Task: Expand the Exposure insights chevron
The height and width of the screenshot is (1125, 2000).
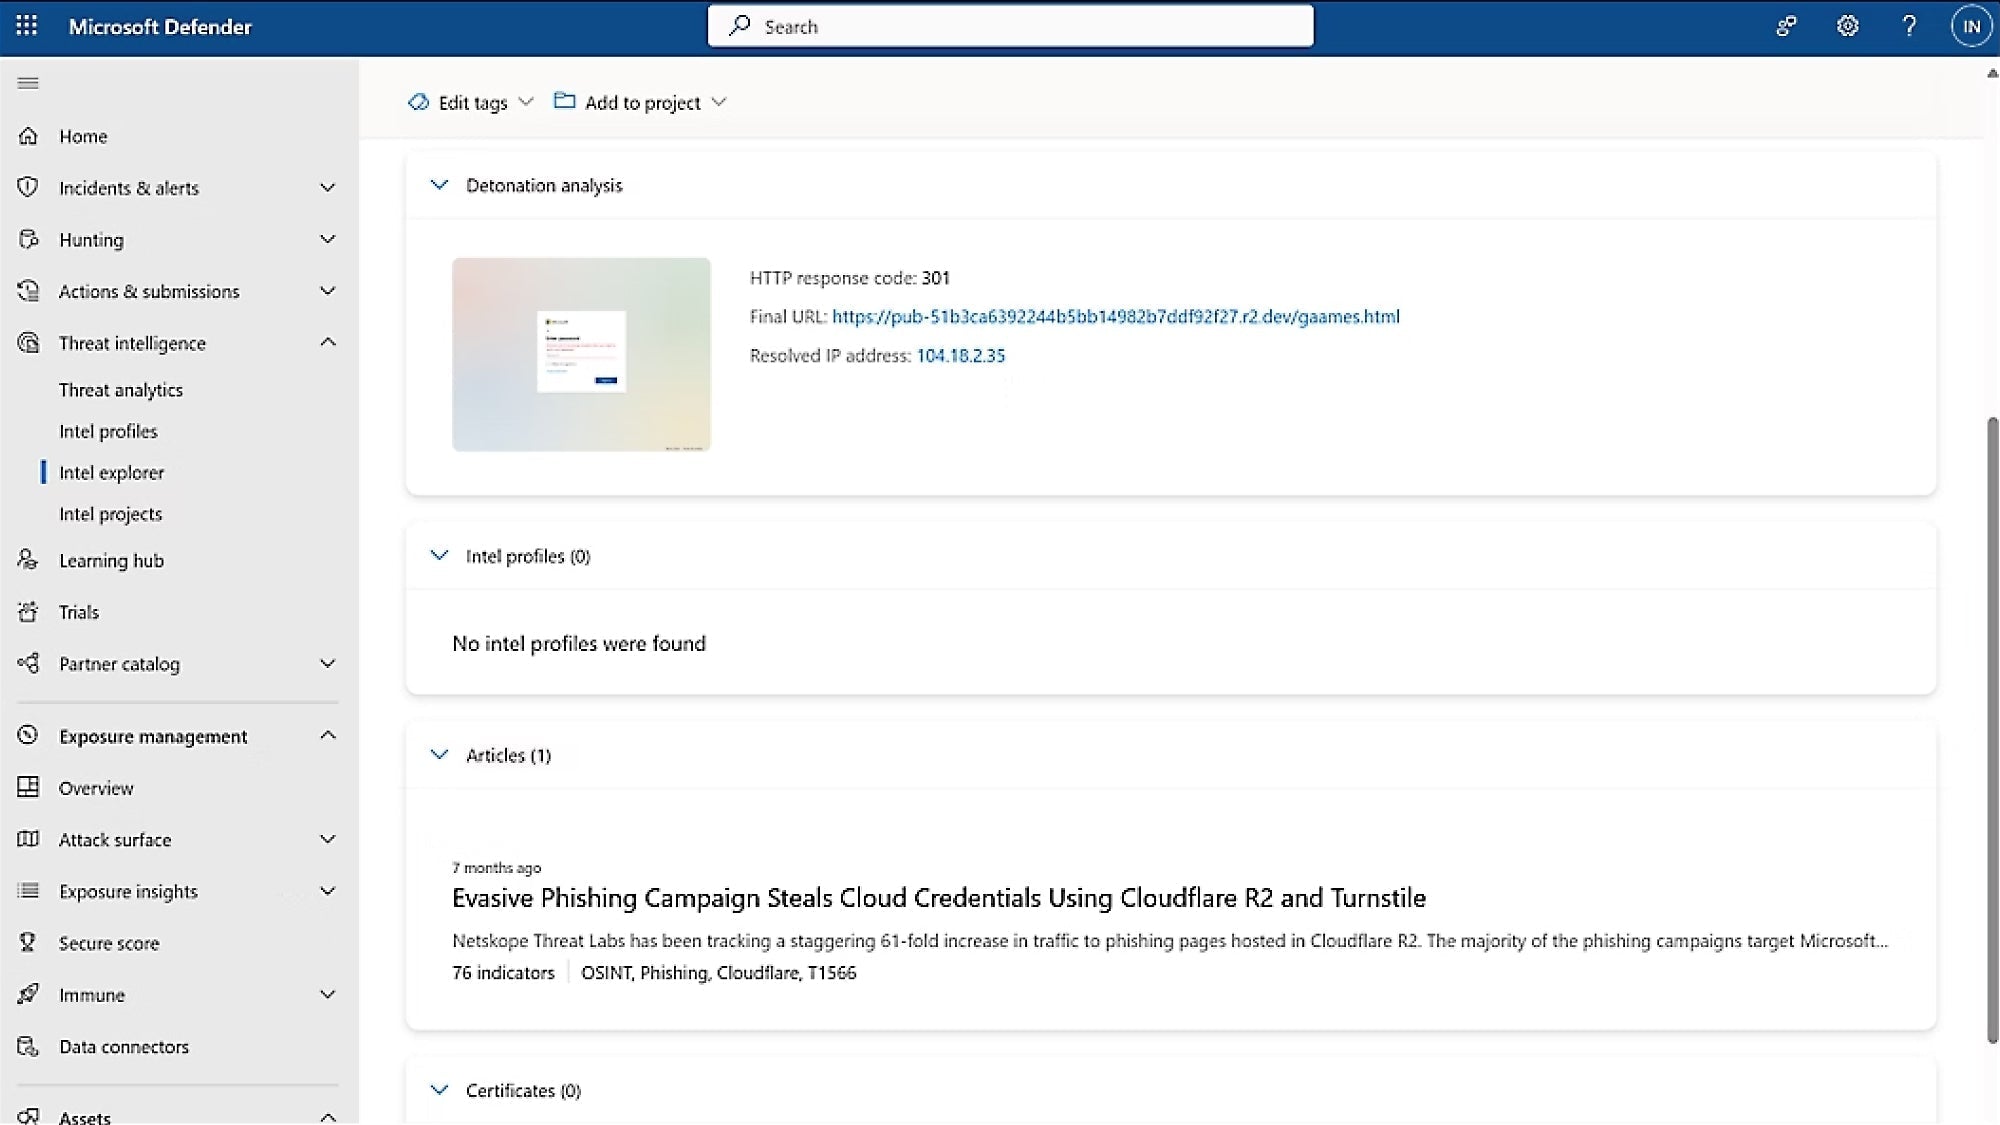Action: 327,891
